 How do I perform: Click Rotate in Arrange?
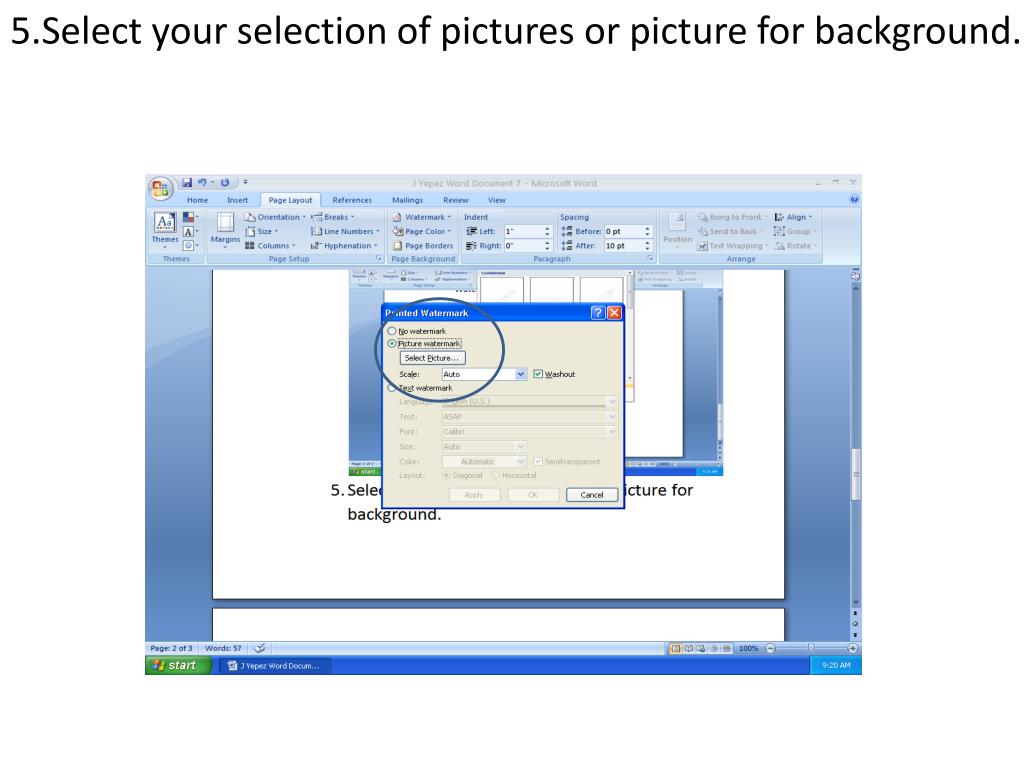[795, 246]
